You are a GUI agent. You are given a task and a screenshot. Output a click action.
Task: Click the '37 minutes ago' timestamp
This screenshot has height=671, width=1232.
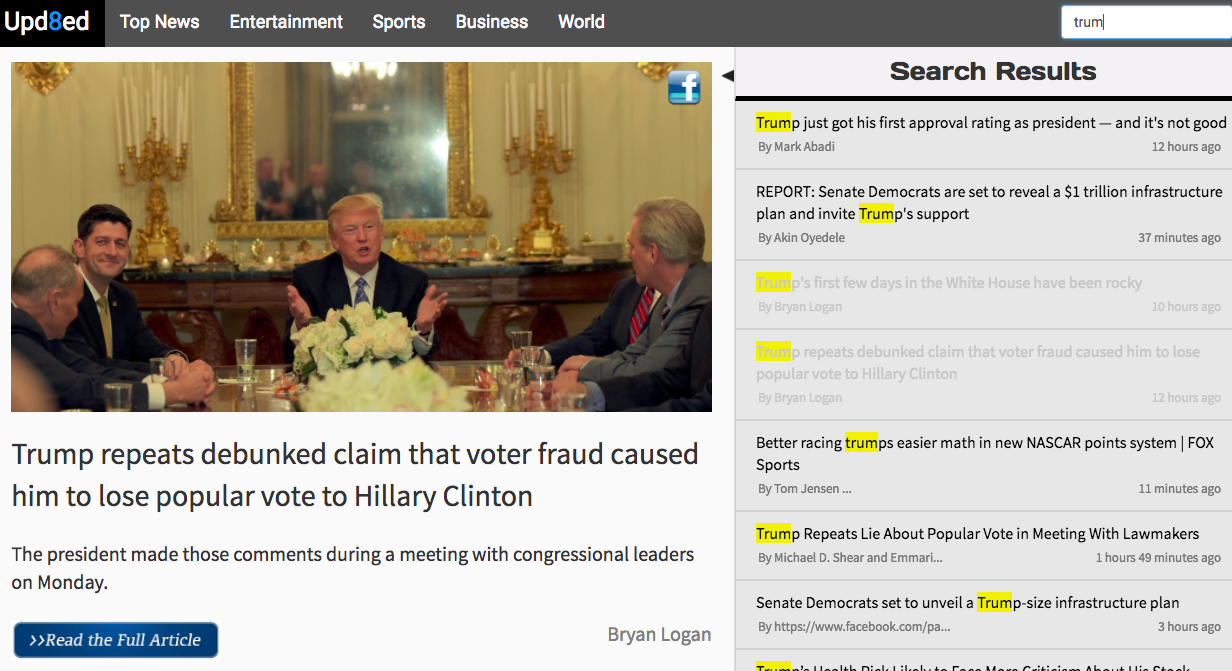point(1179,238)
